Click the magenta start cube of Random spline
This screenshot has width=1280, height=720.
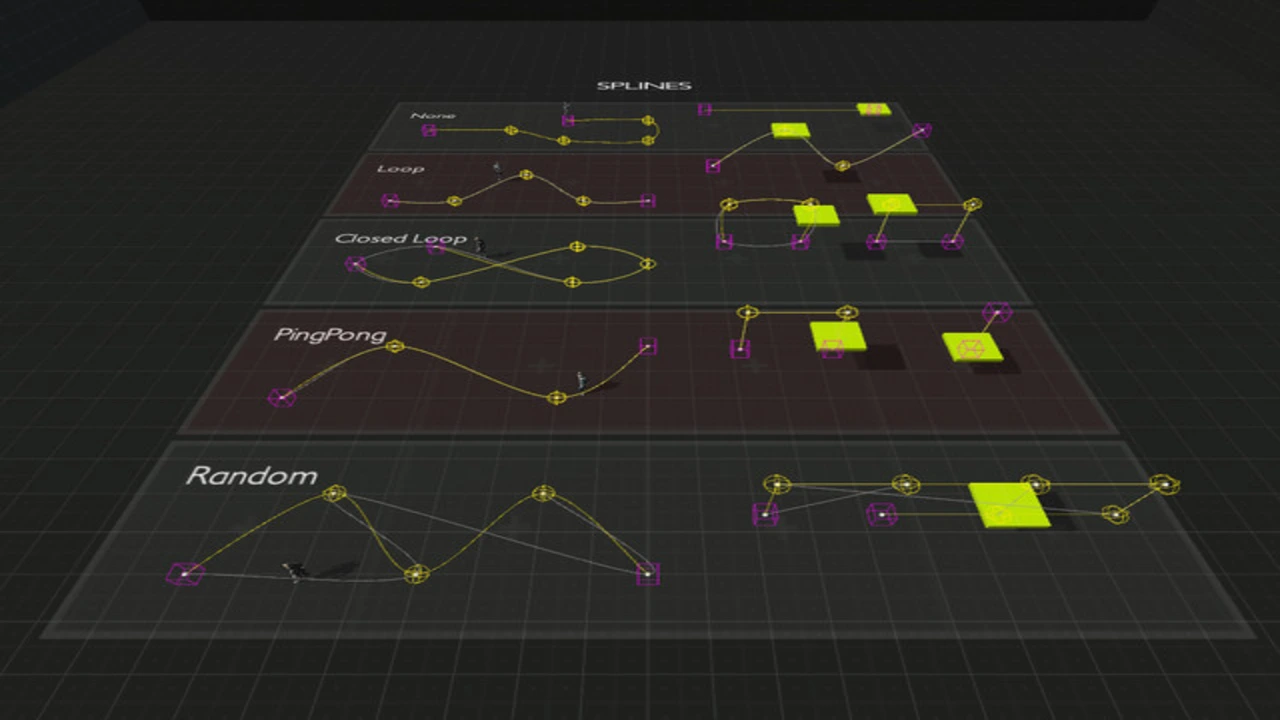[184, 574]
